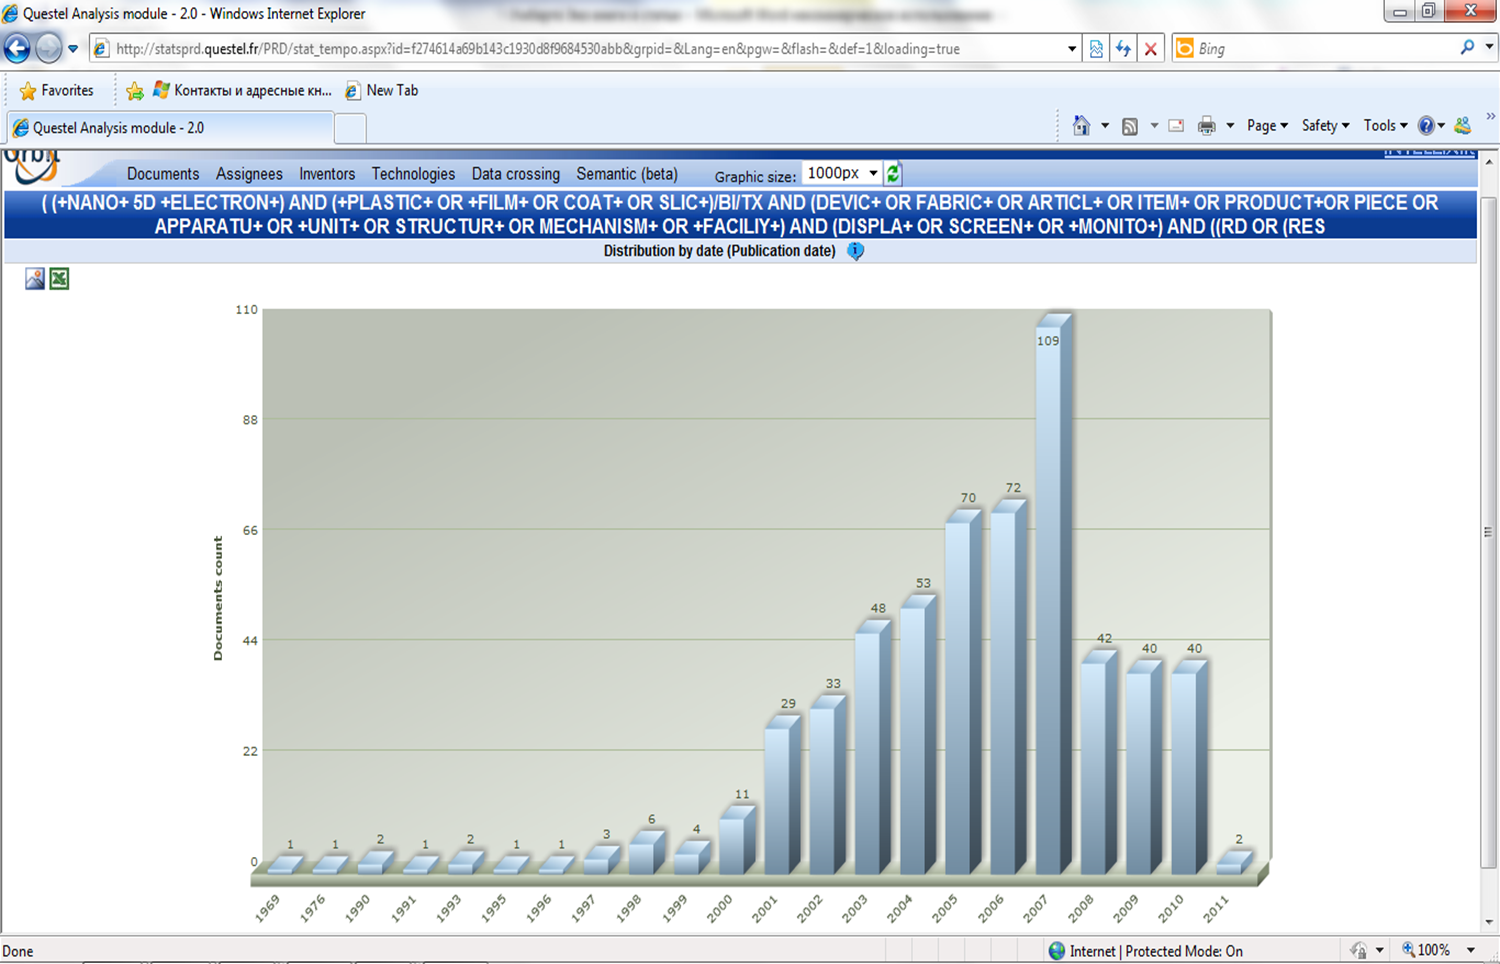
Task: Click the Read Mail envelope icon
Action: [x=1176, y=126]
